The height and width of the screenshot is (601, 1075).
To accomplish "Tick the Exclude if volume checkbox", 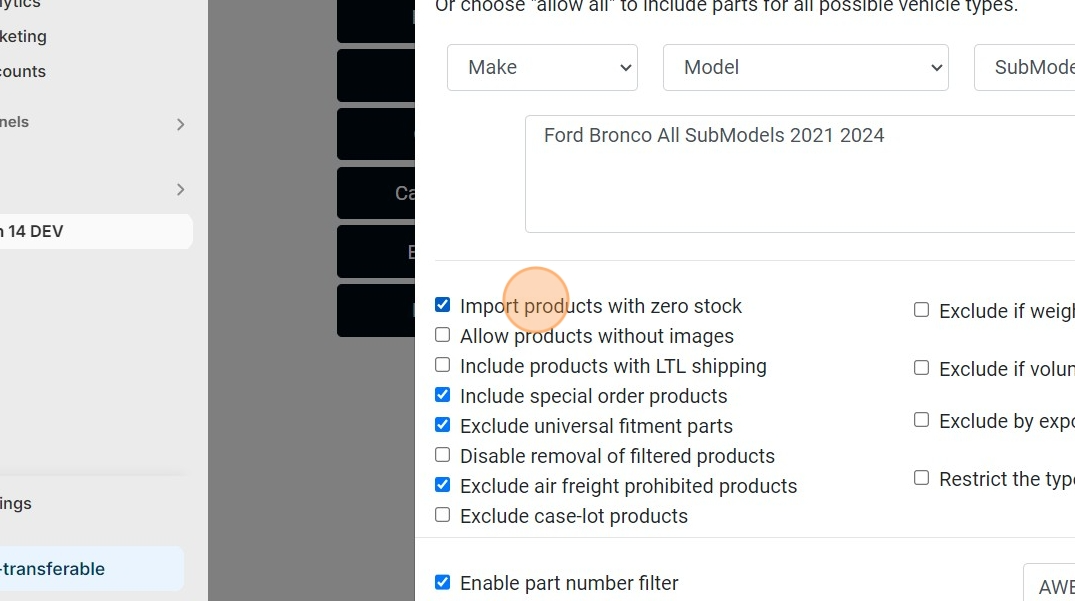I will tap(921, 368).
